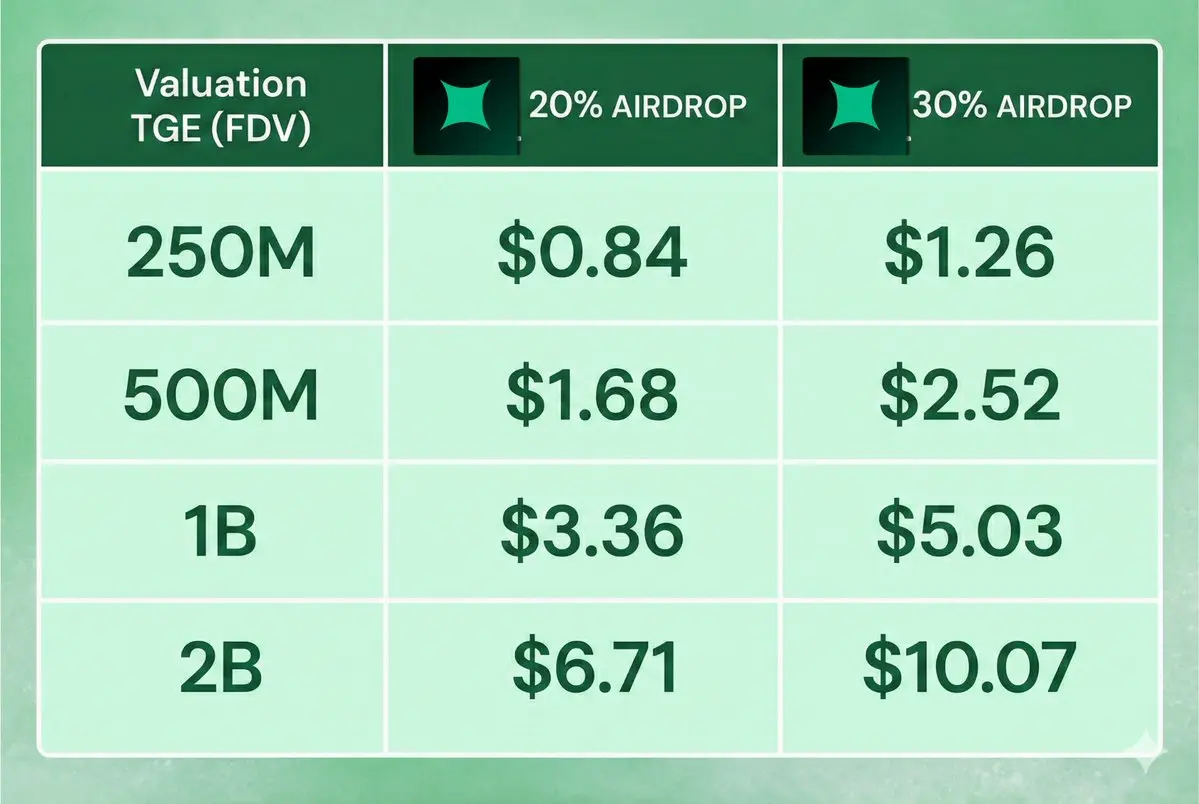
Task: Click the 30% AIRDROP column header
Action: coord(970,105)
